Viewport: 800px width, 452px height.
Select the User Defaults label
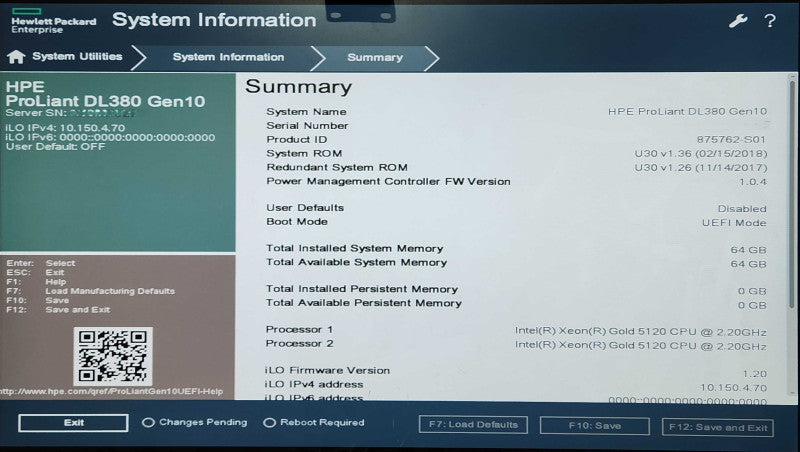(x=305, y=208)
